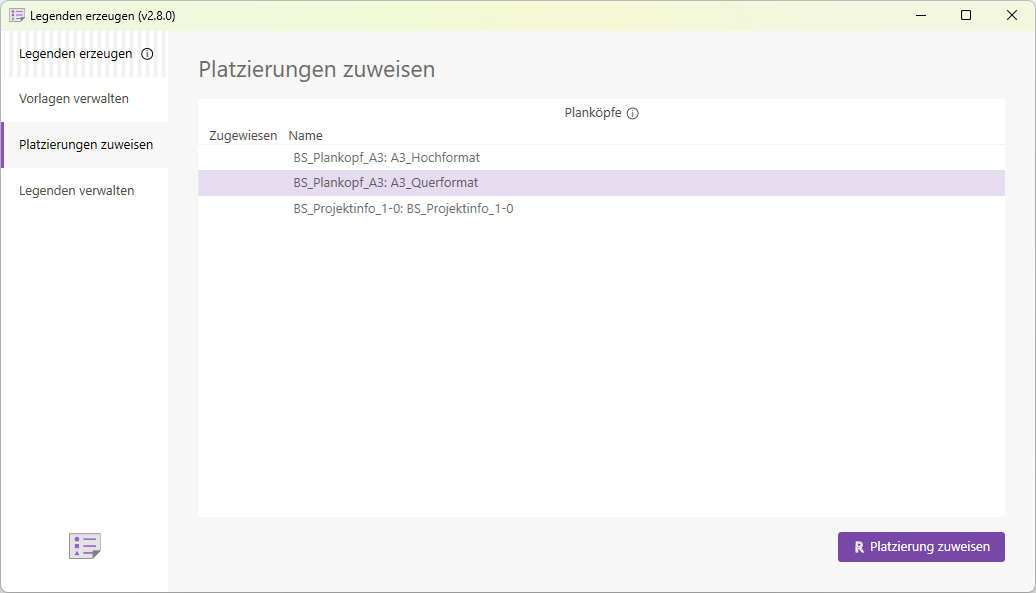Viewport: 1036px width, 593px height.
Task: Click the Platzierungen zuweisen page heading
Action: point(316,69)
